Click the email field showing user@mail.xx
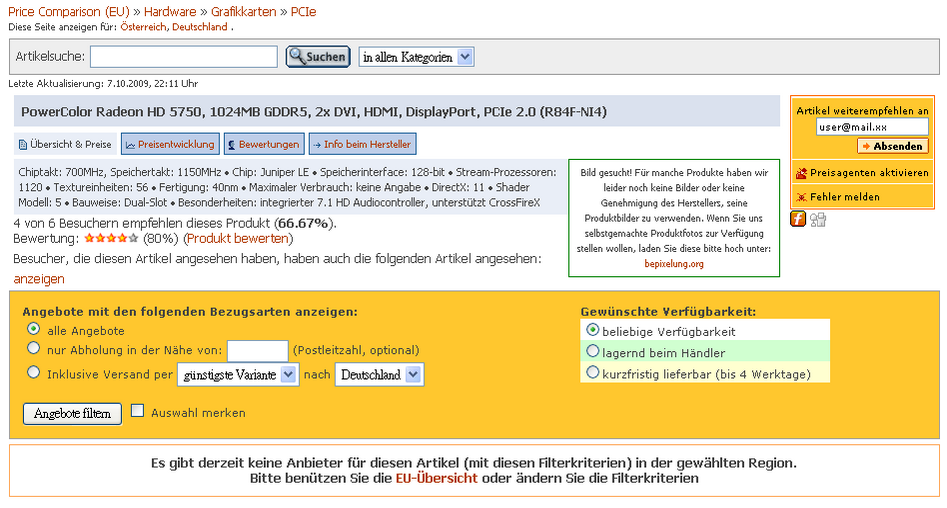The image size is (947, 508). point(872,127)
